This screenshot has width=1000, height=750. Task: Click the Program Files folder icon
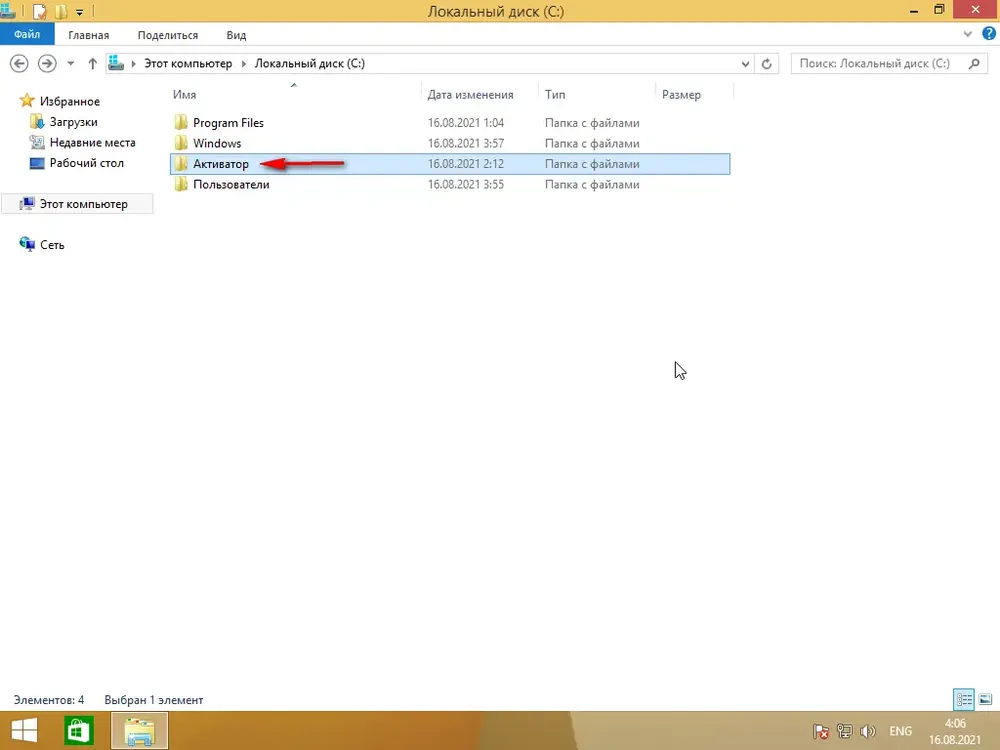tap(181, 122)
